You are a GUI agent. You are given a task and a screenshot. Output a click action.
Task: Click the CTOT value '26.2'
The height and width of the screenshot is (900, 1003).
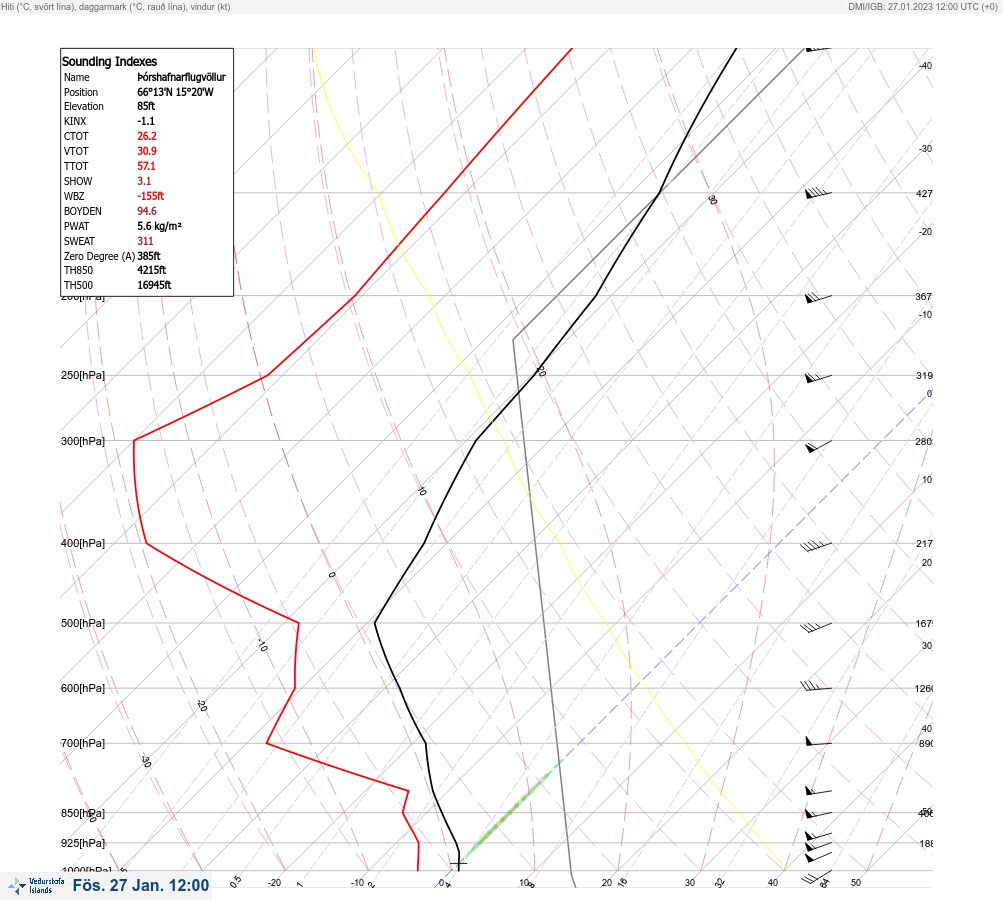[x=146, y=136]
